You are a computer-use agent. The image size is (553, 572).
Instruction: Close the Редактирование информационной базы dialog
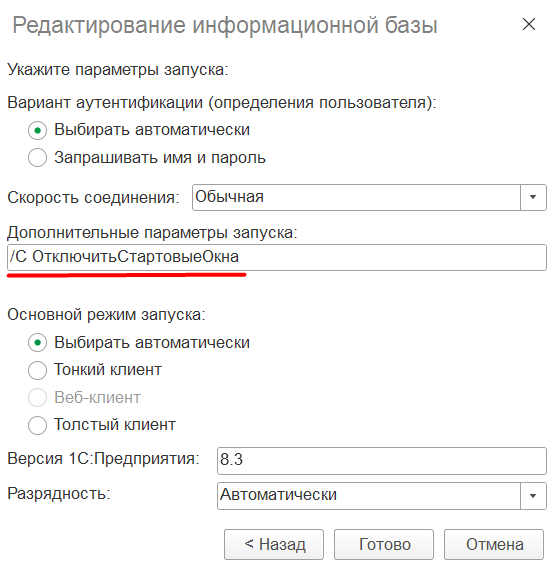point(529,24)
